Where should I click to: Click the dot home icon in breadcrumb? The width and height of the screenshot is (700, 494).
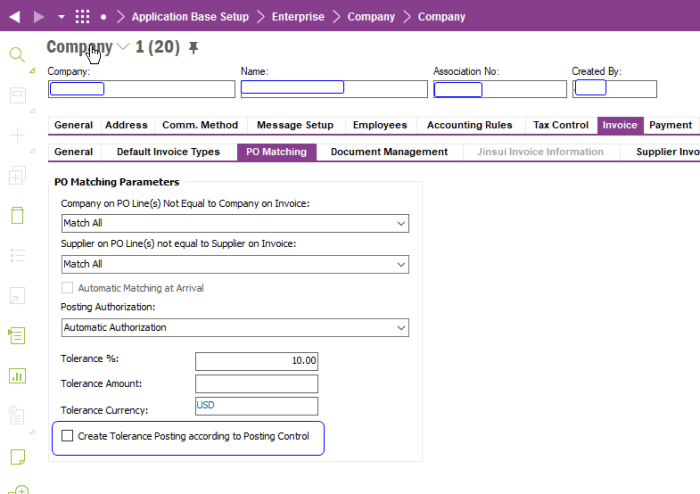pos(104,17)
